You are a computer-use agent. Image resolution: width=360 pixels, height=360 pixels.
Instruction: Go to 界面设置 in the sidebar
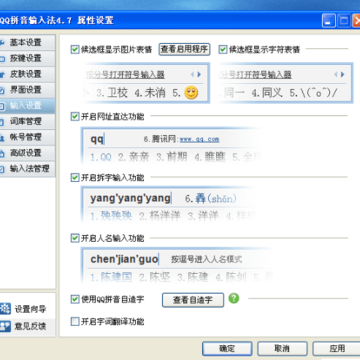(27, 90)
